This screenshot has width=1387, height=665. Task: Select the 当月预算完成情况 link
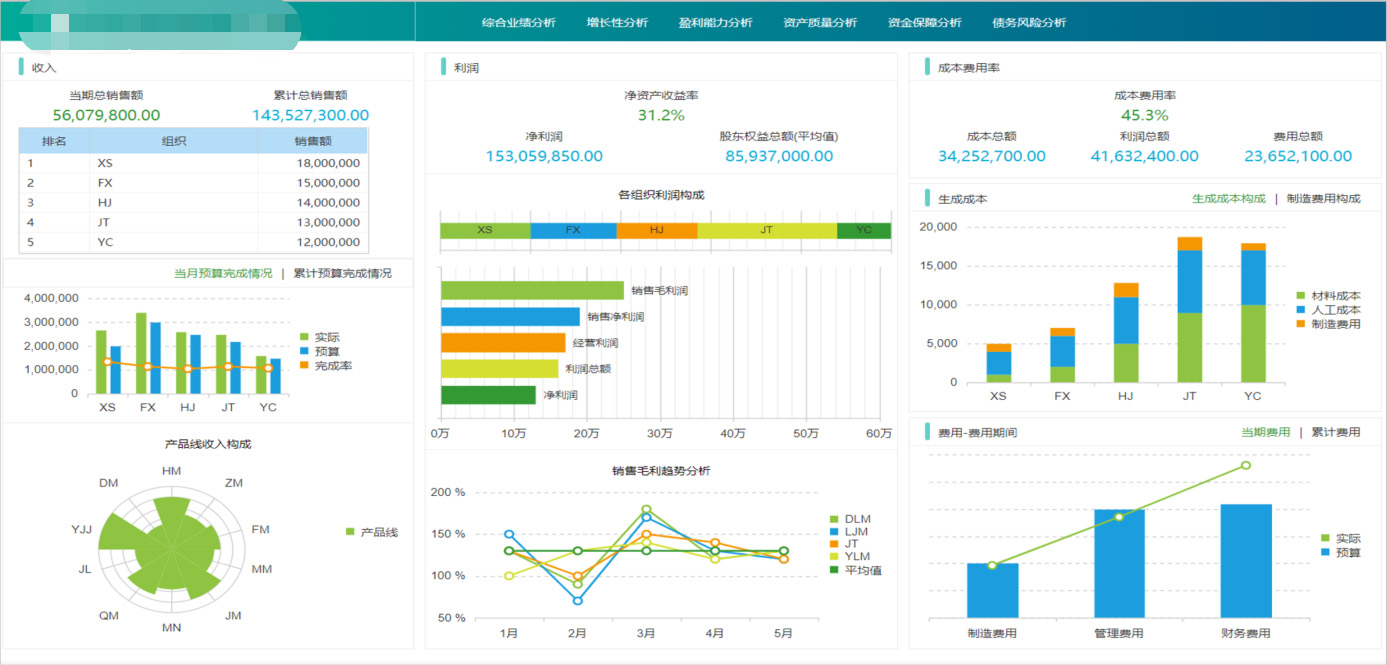pyautogui.click(x=222, y=273)
